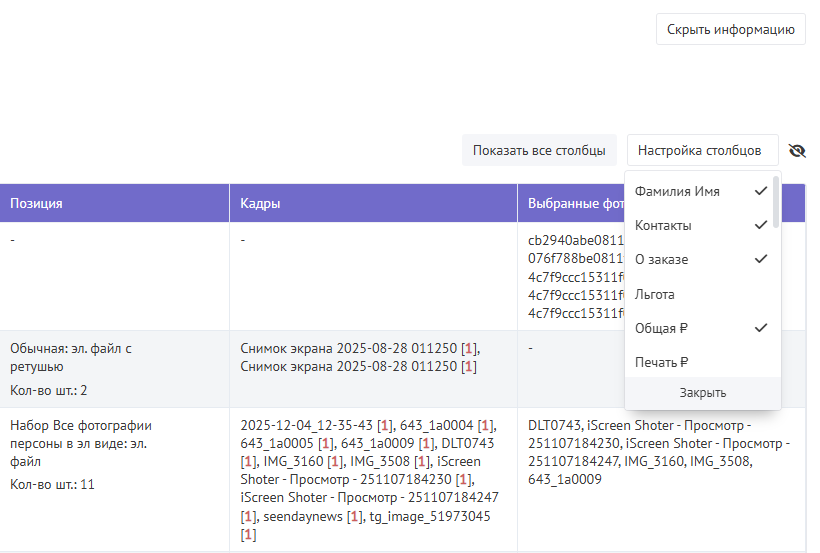The width and height of the screenshot is (820, 553).
Task: Select the Печать ₽ column option
Action: coord(700,362)
